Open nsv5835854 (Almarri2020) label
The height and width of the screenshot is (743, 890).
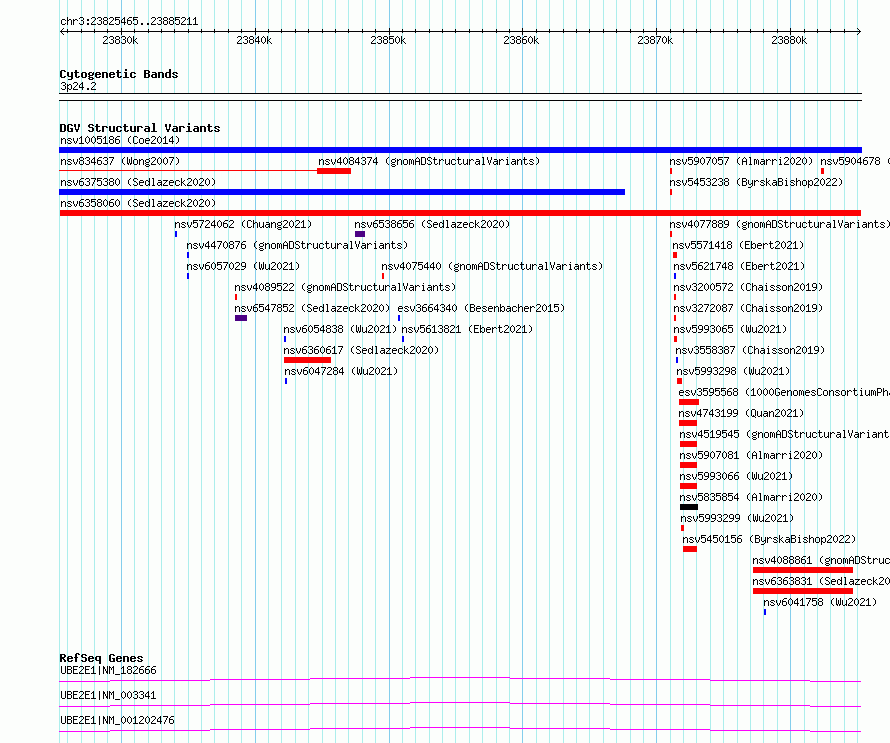(751, 497)
